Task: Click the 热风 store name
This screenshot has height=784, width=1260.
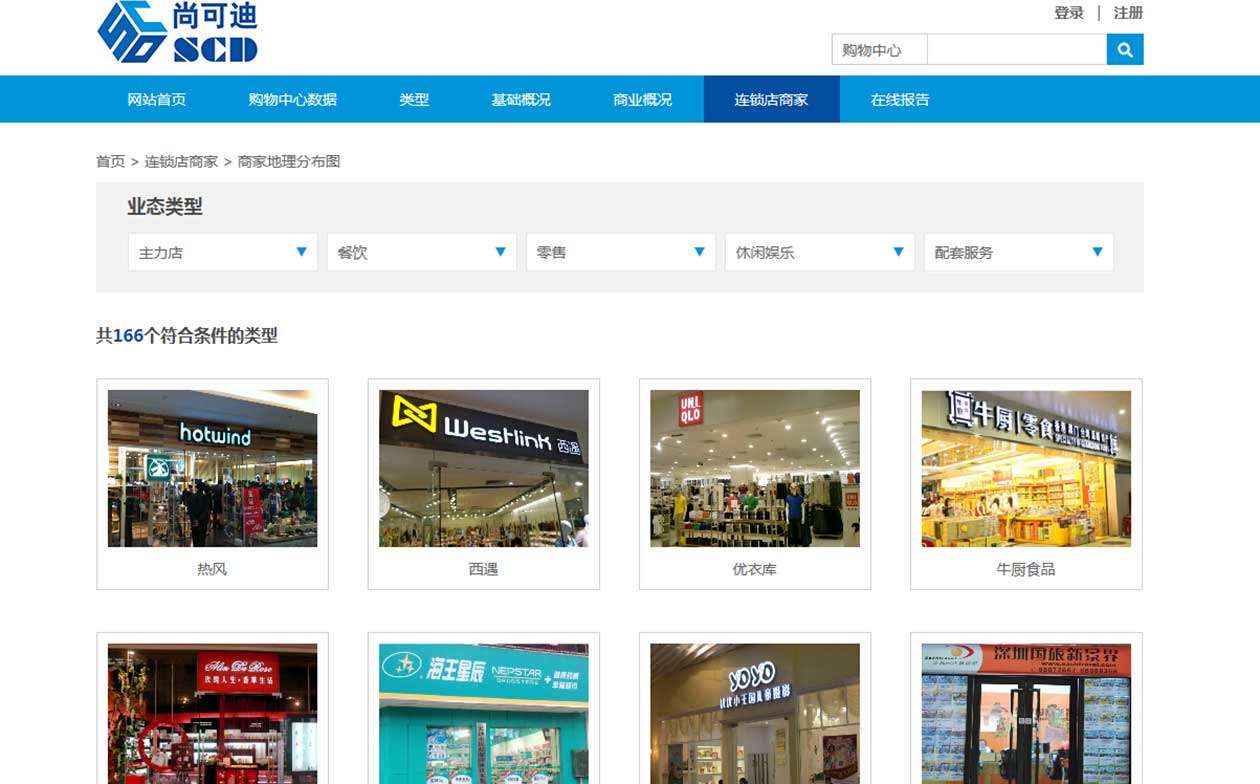Action: pyautogui.click(x=212, y=569)
